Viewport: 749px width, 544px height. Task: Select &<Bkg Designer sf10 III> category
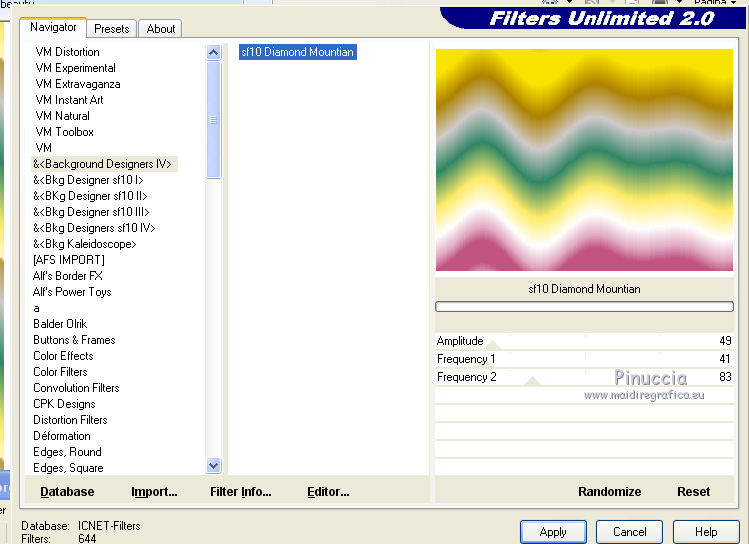point(91,212)
